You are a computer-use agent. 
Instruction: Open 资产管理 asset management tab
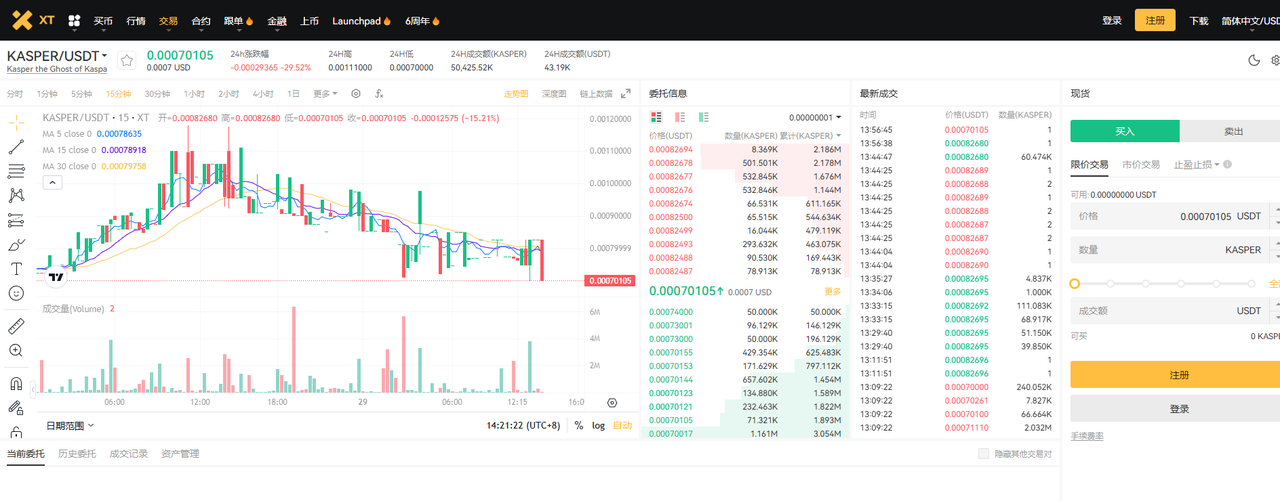pyautogui.click(x=180, y=454)
